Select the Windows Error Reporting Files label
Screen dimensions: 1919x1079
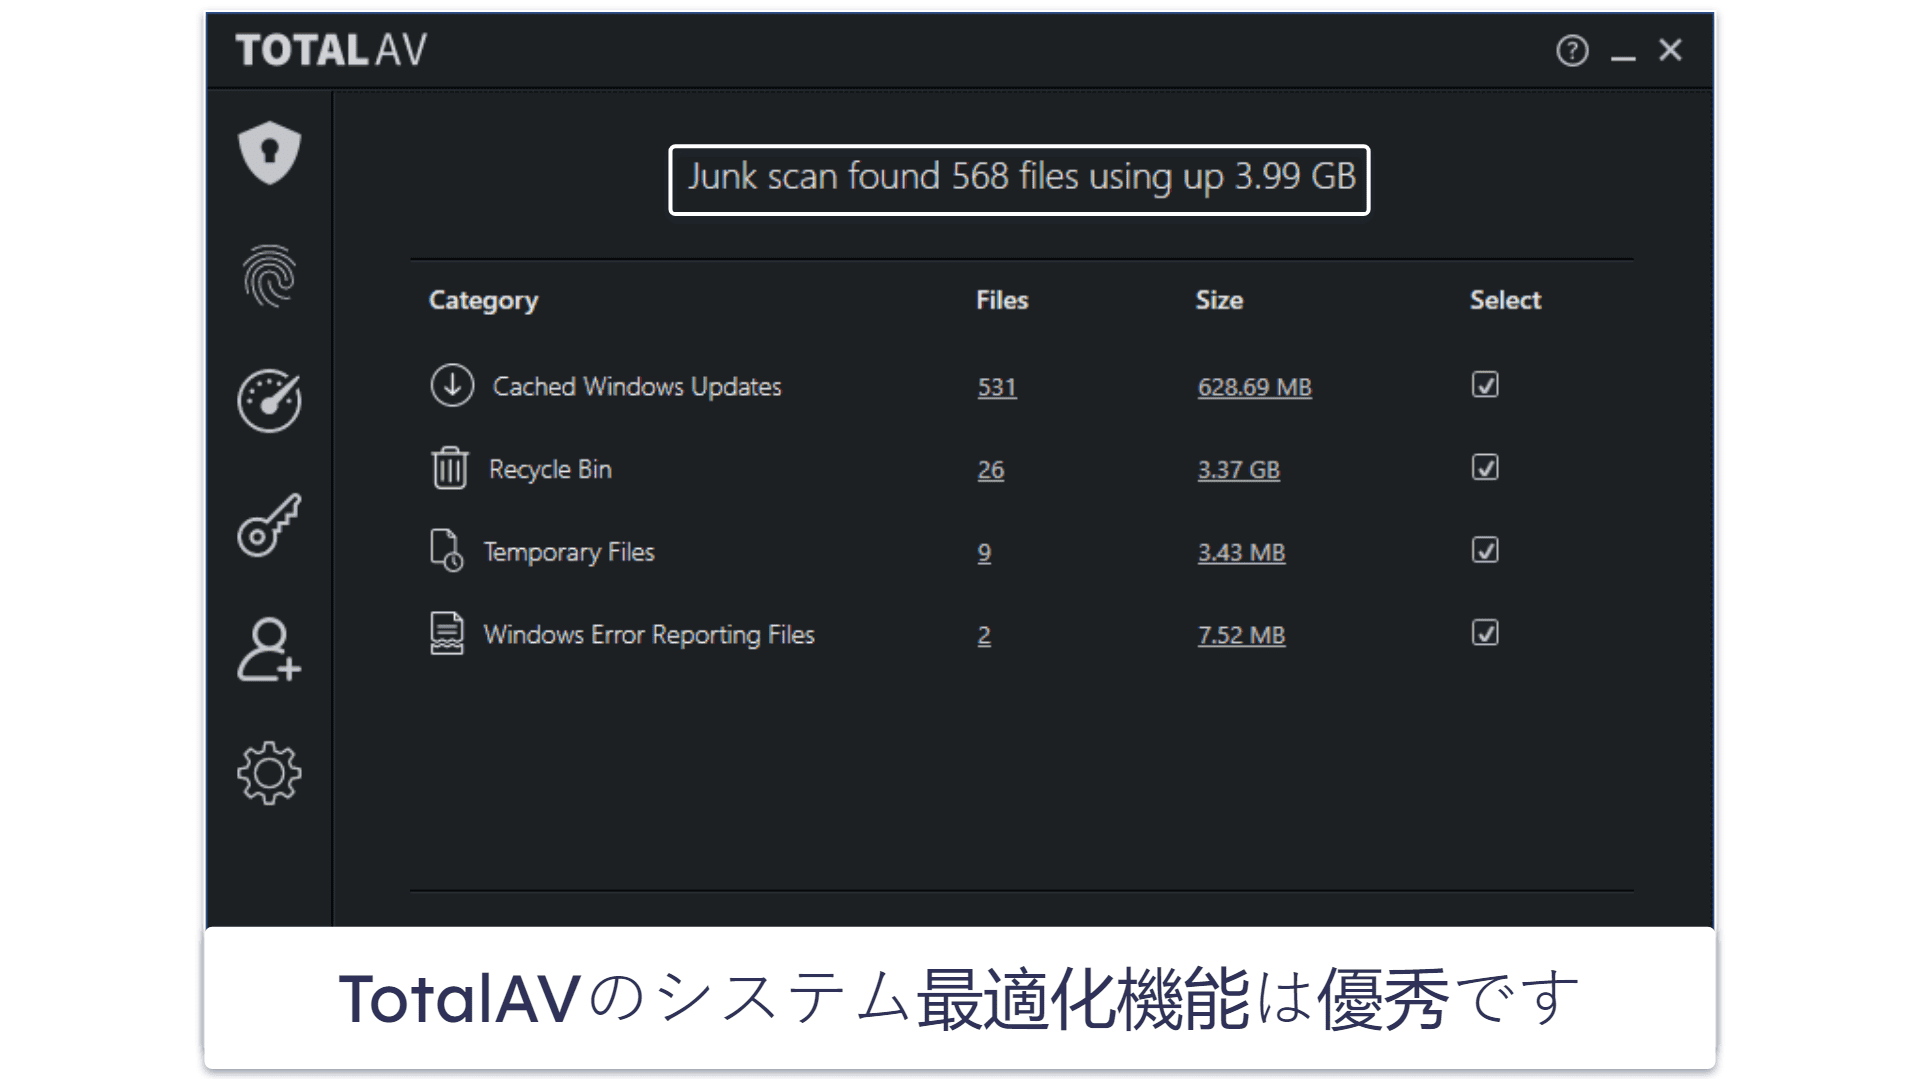(x=649, y=636)
